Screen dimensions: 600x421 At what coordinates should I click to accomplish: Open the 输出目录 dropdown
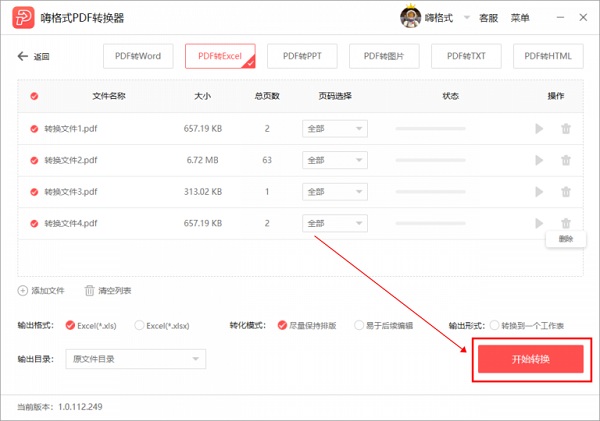tap(135, 358)
